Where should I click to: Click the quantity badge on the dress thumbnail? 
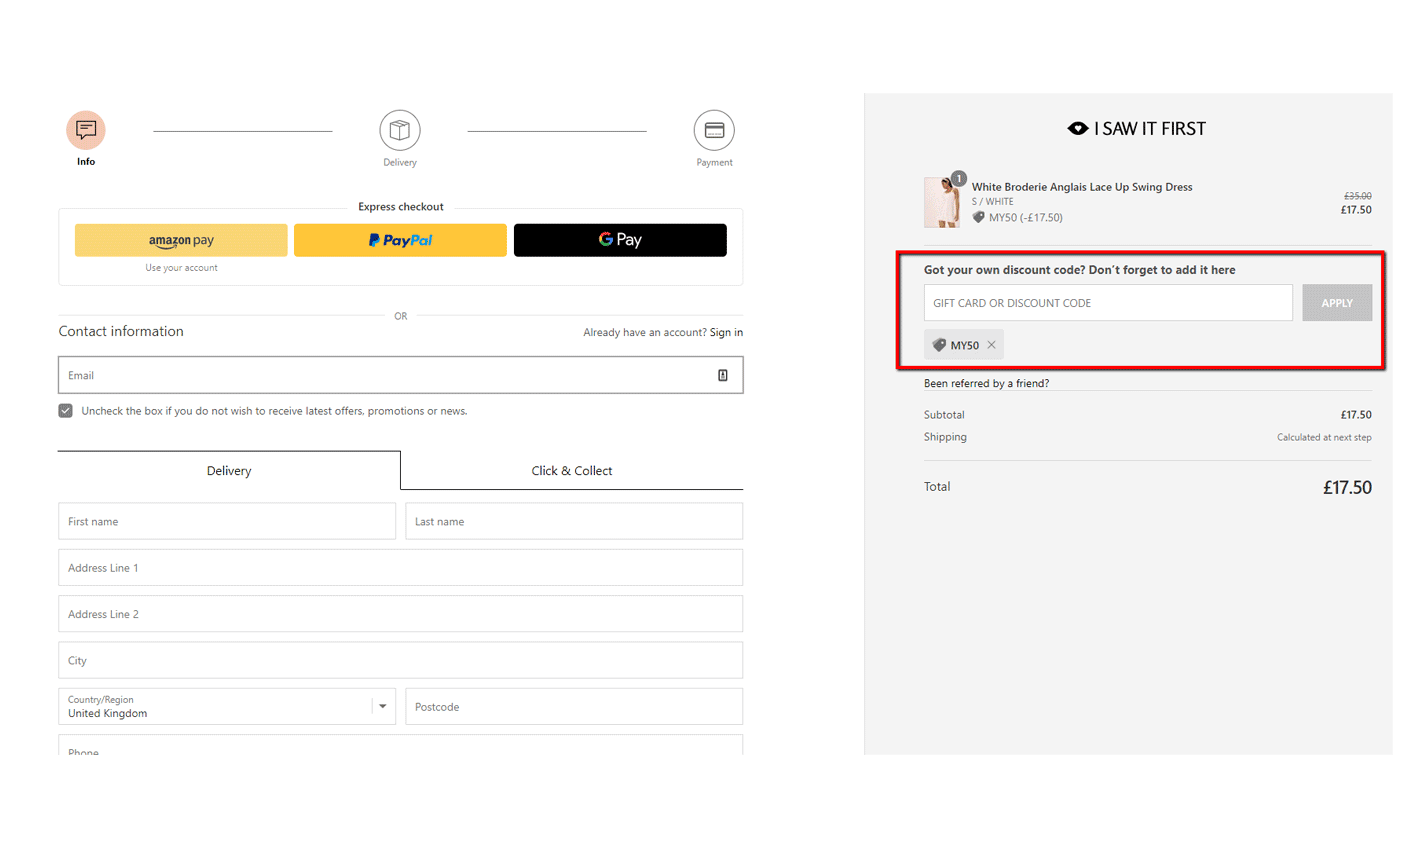(x=958, y=179)
